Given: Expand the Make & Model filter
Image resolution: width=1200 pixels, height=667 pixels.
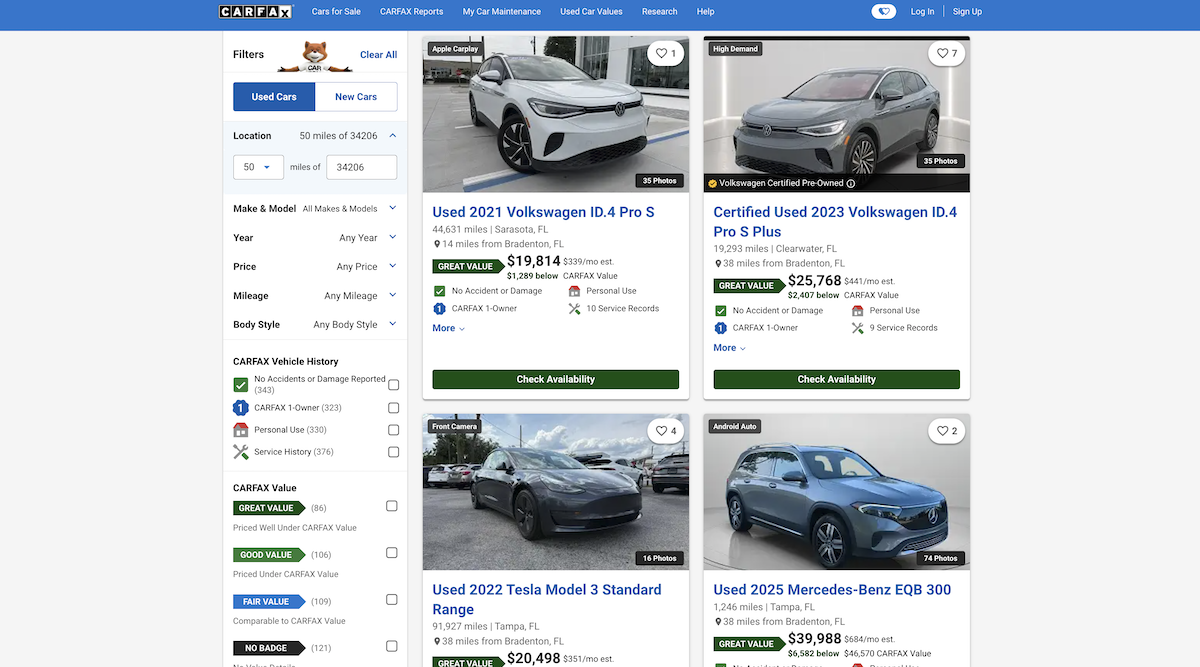Looking at the screenshot, I should 393,208.
